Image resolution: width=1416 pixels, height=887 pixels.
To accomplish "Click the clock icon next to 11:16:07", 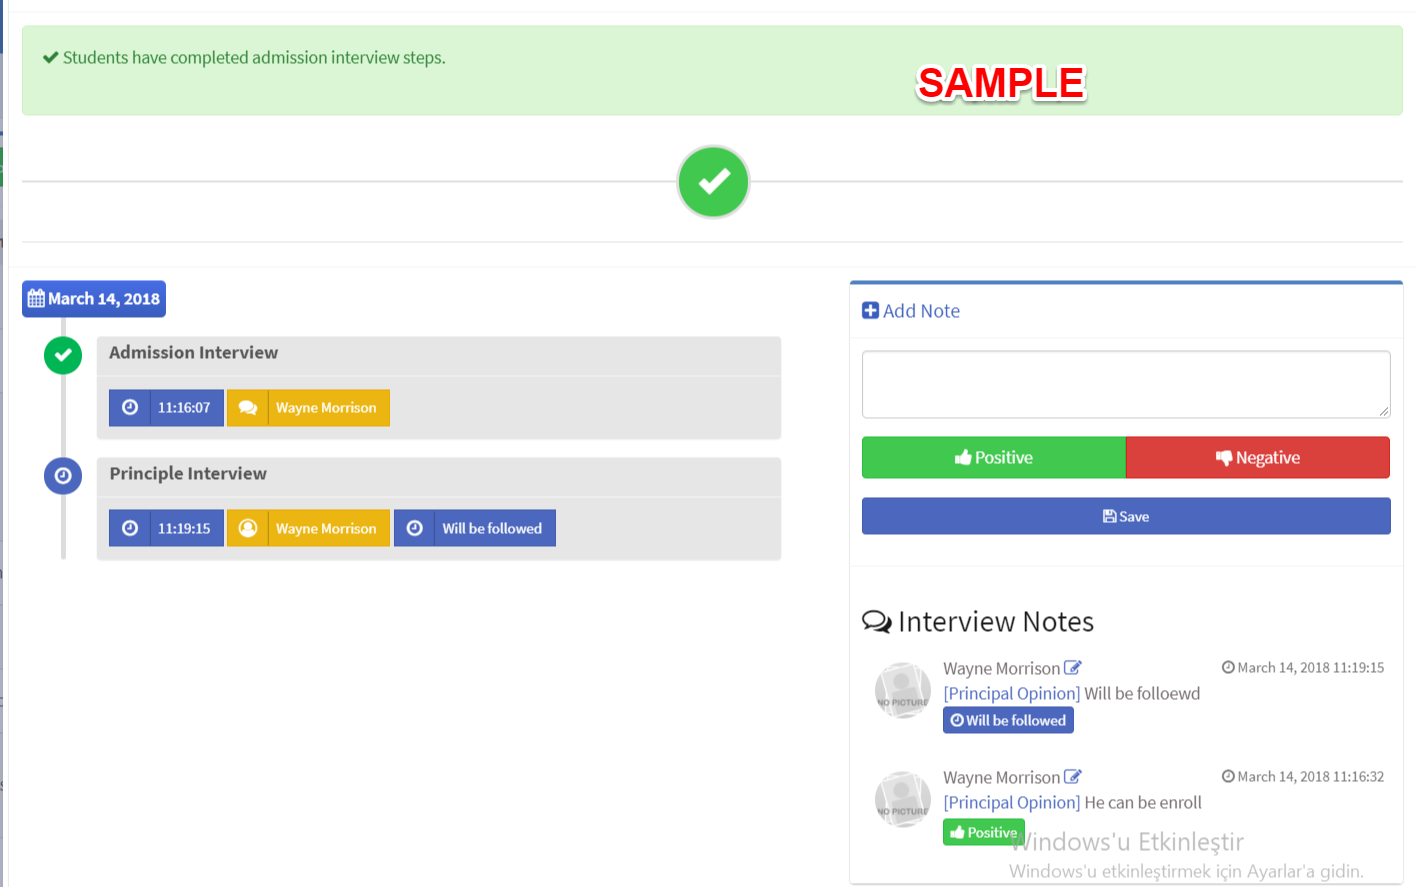I will pos(130,408).
